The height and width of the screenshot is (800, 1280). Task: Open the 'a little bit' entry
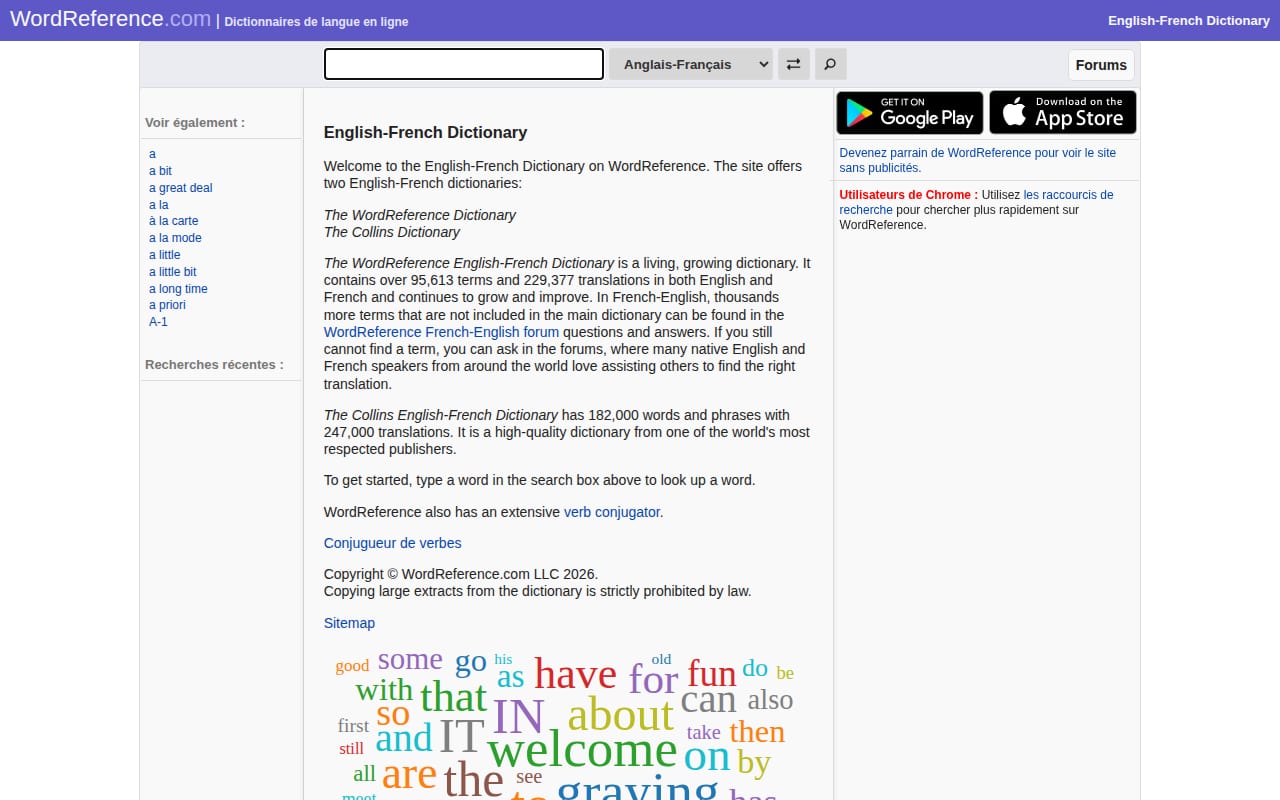(173, 272)
